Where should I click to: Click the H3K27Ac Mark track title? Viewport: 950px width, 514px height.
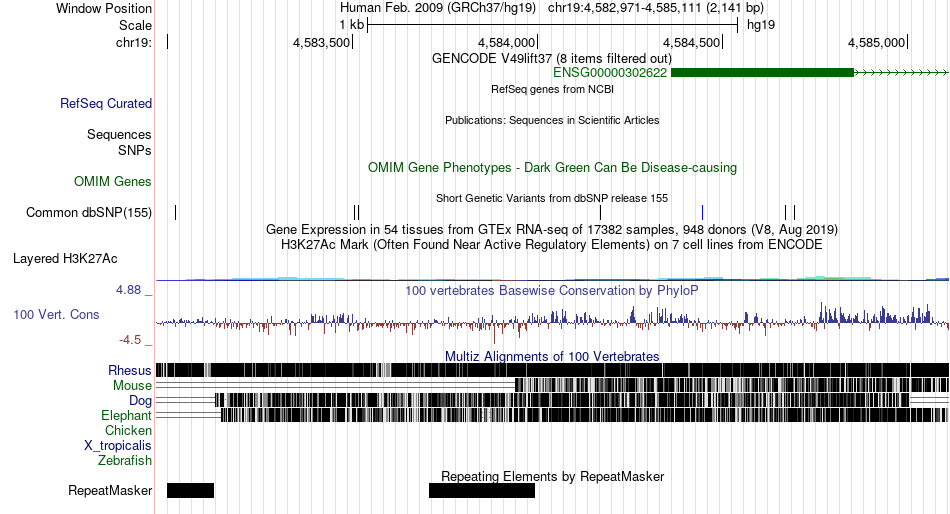552,245
